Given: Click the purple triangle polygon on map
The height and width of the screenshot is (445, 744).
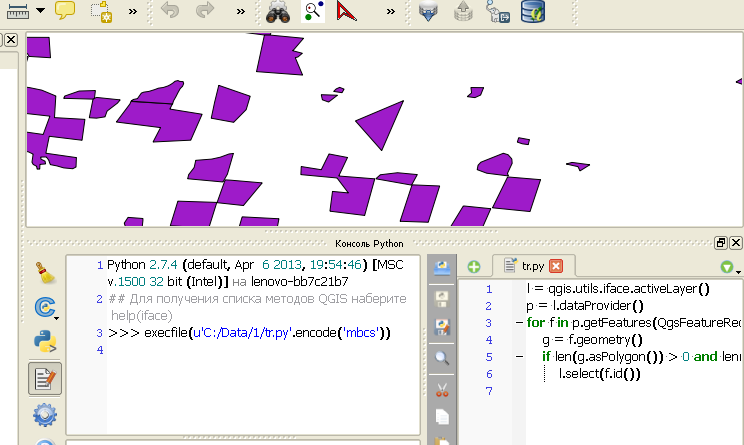Looking at the screenshot, I should 382,124.
